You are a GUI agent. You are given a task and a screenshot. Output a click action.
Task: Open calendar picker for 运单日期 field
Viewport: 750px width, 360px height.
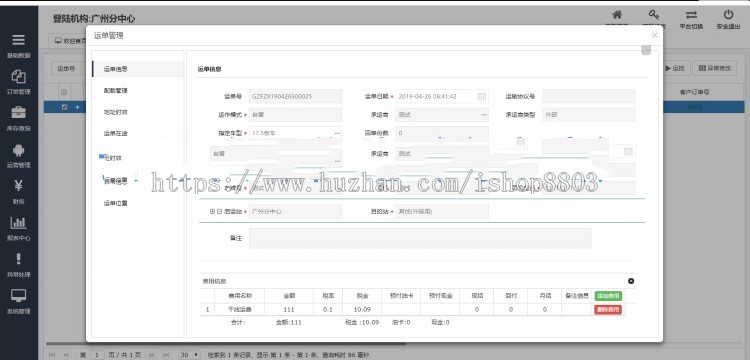(x=482, y=97)
